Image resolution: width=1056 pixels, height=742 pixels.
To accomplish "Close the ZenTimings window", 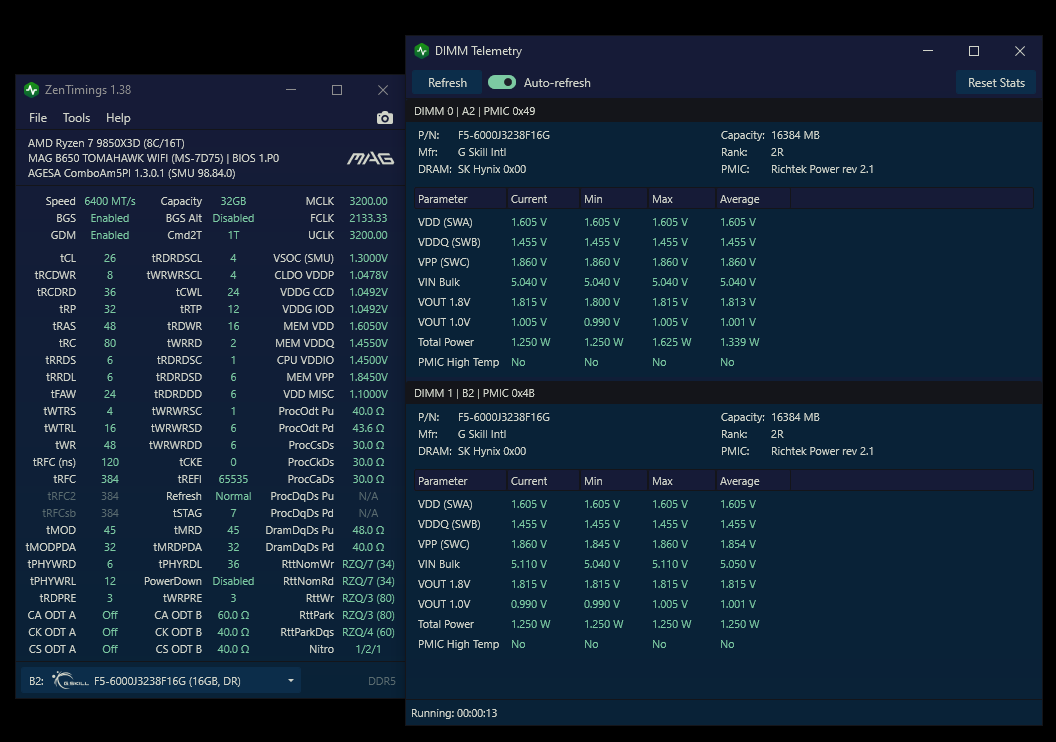I will click(383, 90).
